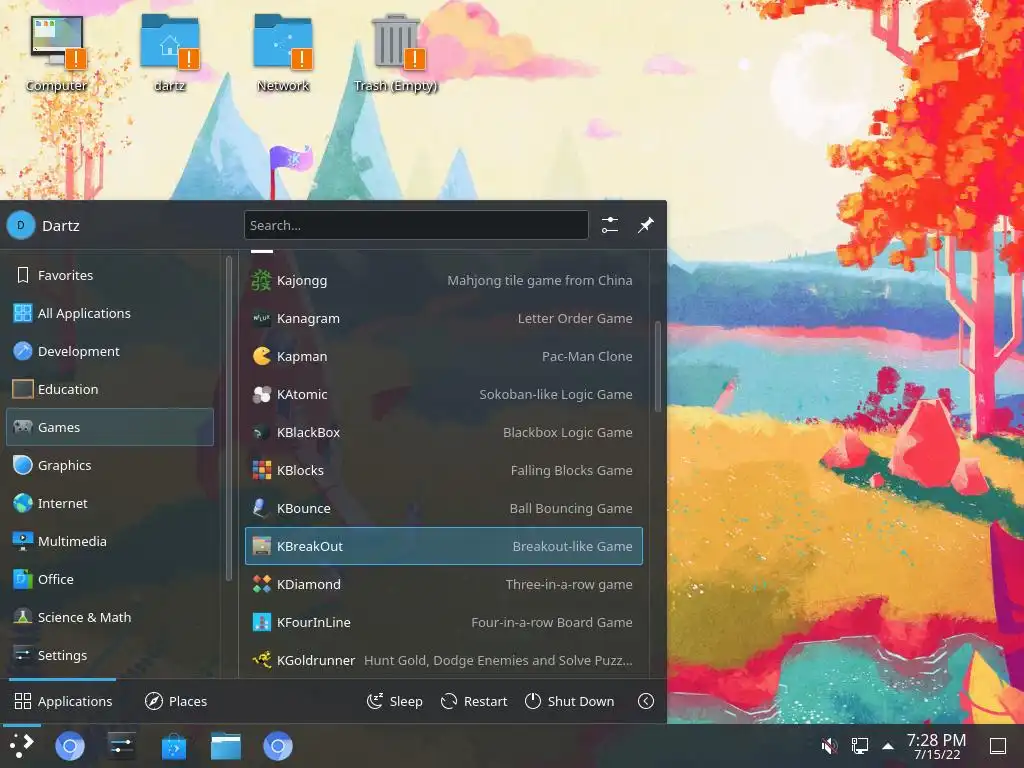Viewport: 1024px width, 768px height.
Task: Click the Sleep button
Action: click(x=394, y=701)
